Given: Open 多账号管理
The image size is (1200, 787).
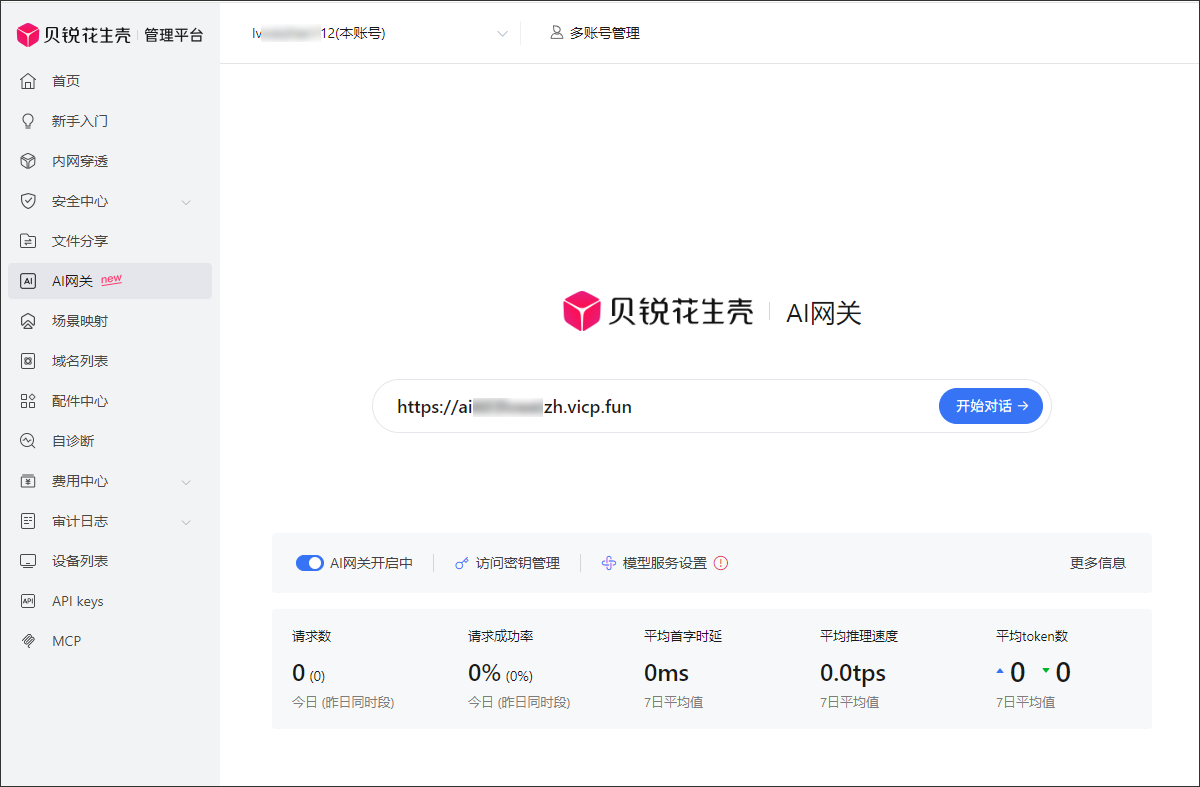Looking at the screenshot, I should pos(595,33).
